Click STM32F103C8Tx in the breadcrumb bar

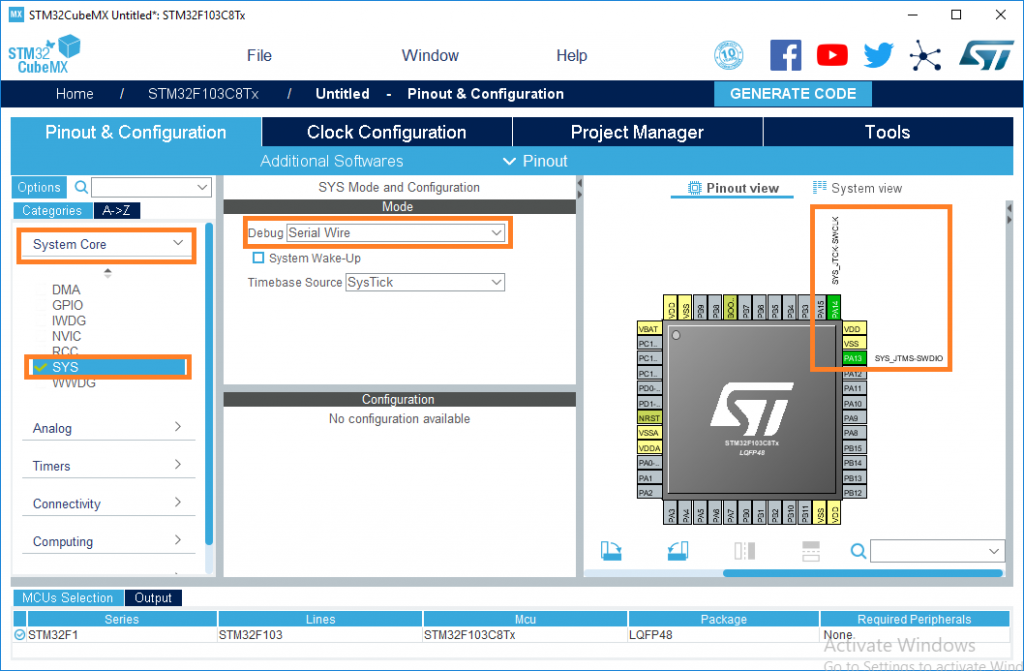point(203,94)
